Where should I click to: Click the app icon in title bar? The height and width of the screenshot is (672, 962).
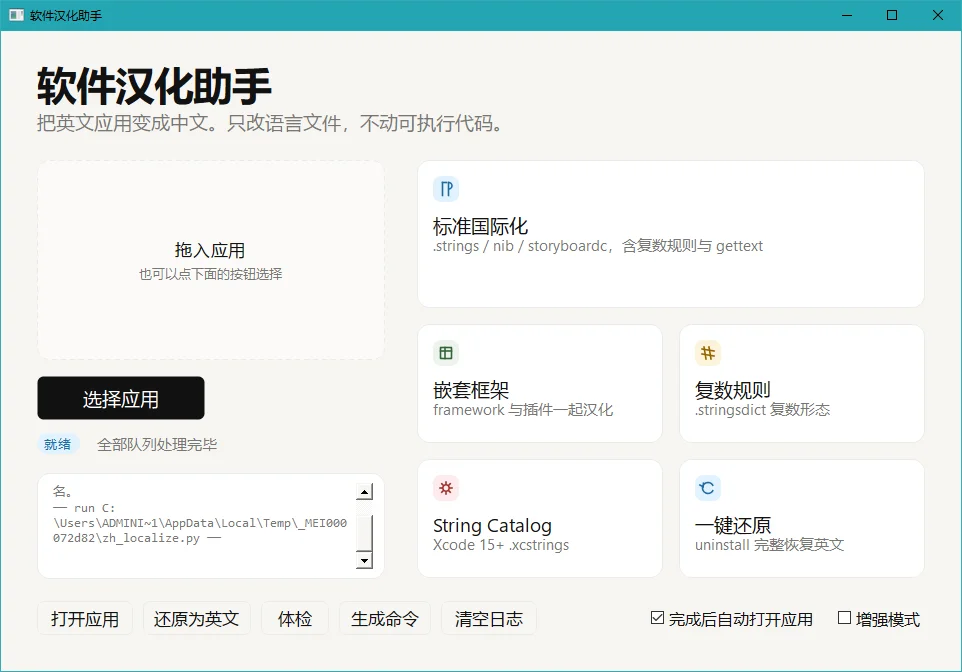pos(17,15)
